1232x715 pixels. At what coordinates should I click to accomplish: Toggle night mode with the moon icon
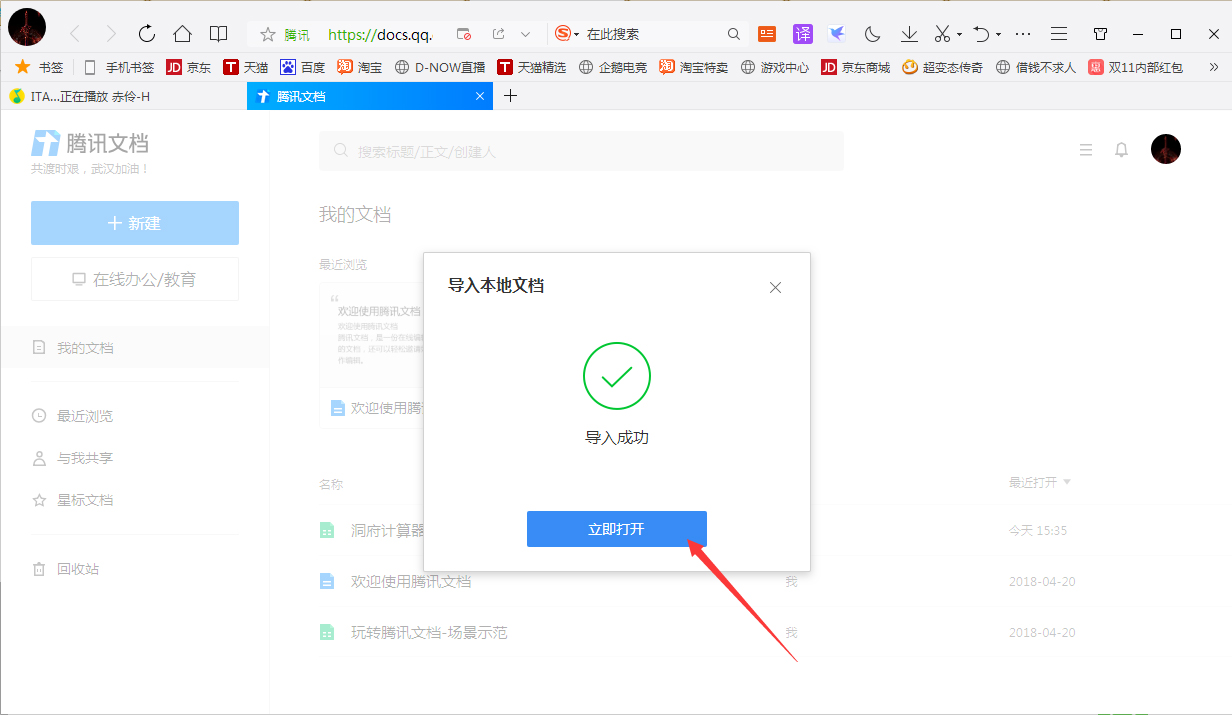tap(871, 33)
